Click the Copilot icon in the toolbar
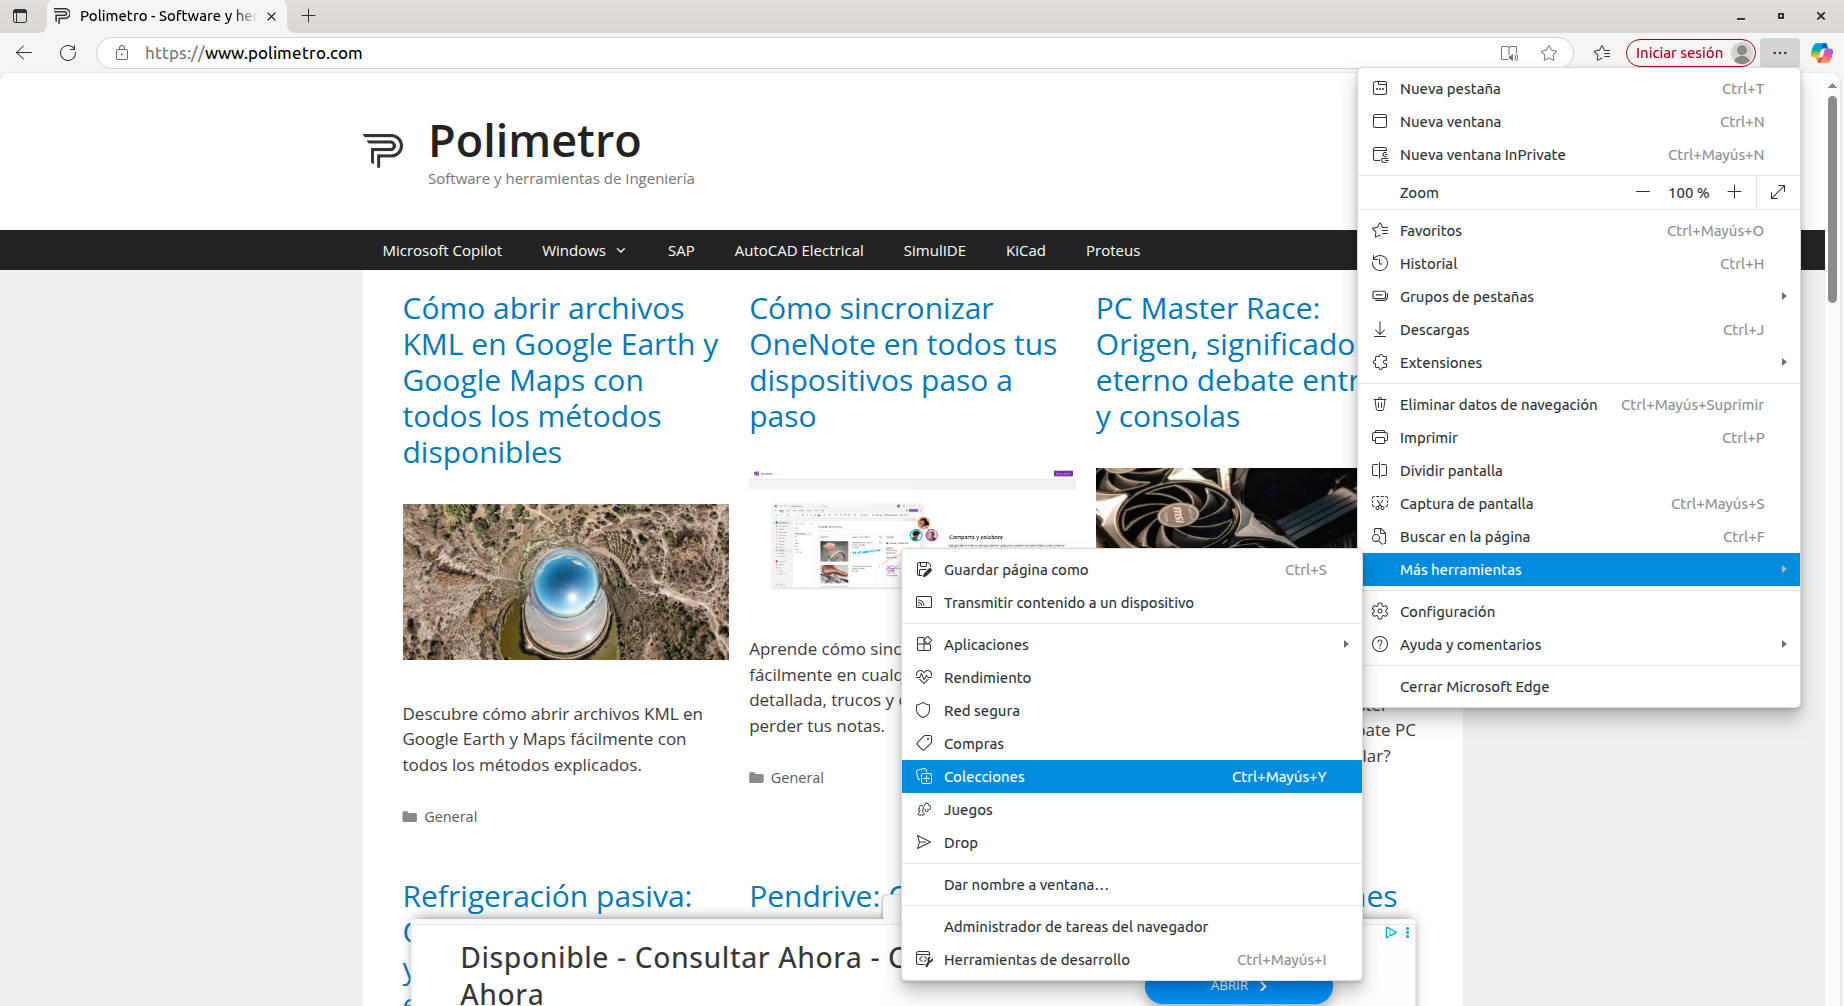Viewport: 1844px width, 1006px height. pos(1821,53)
